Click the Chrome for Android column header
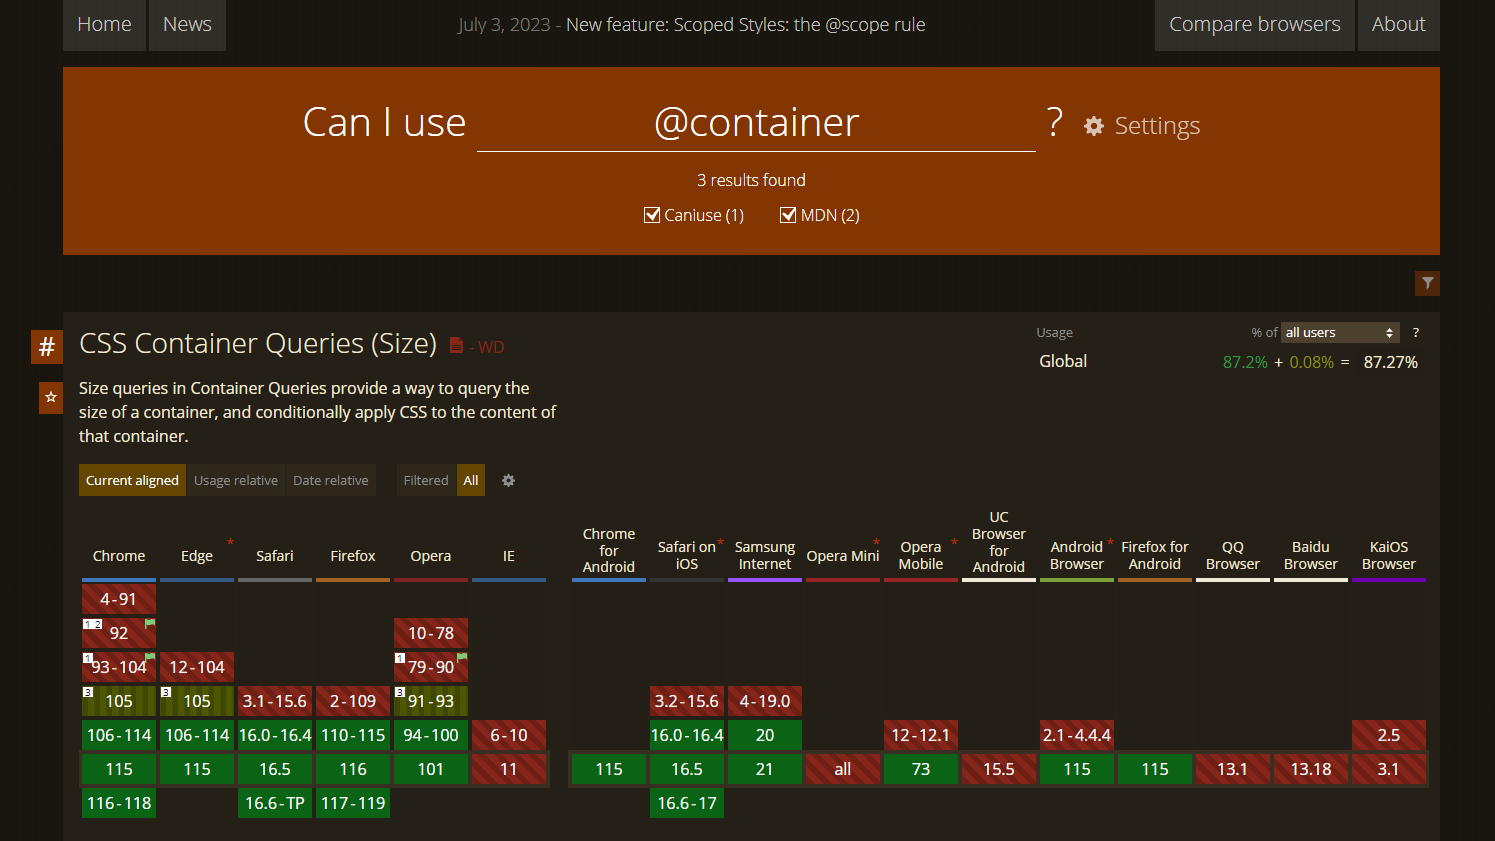This screenshot has width=1495, height=841. point(609,551)
